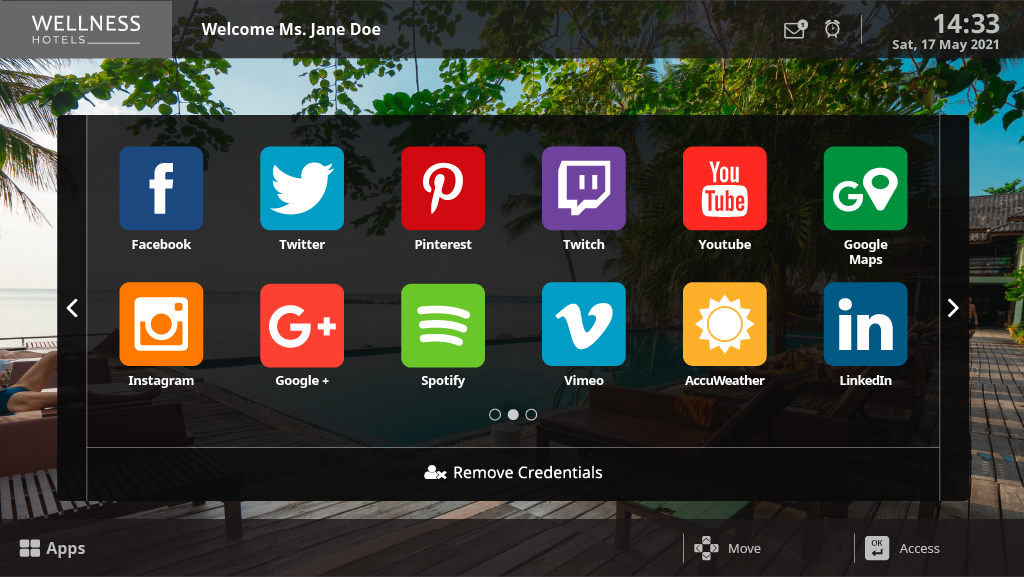1024x577 pixels.
Task: Launch Google Maps app
Action: [865, 189]
